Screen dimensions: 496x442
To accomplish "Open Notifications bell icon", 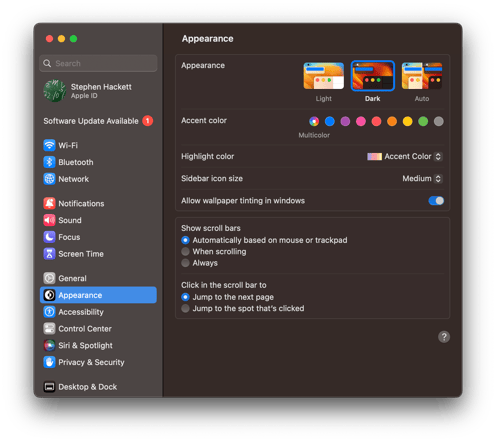I will 49,203.
